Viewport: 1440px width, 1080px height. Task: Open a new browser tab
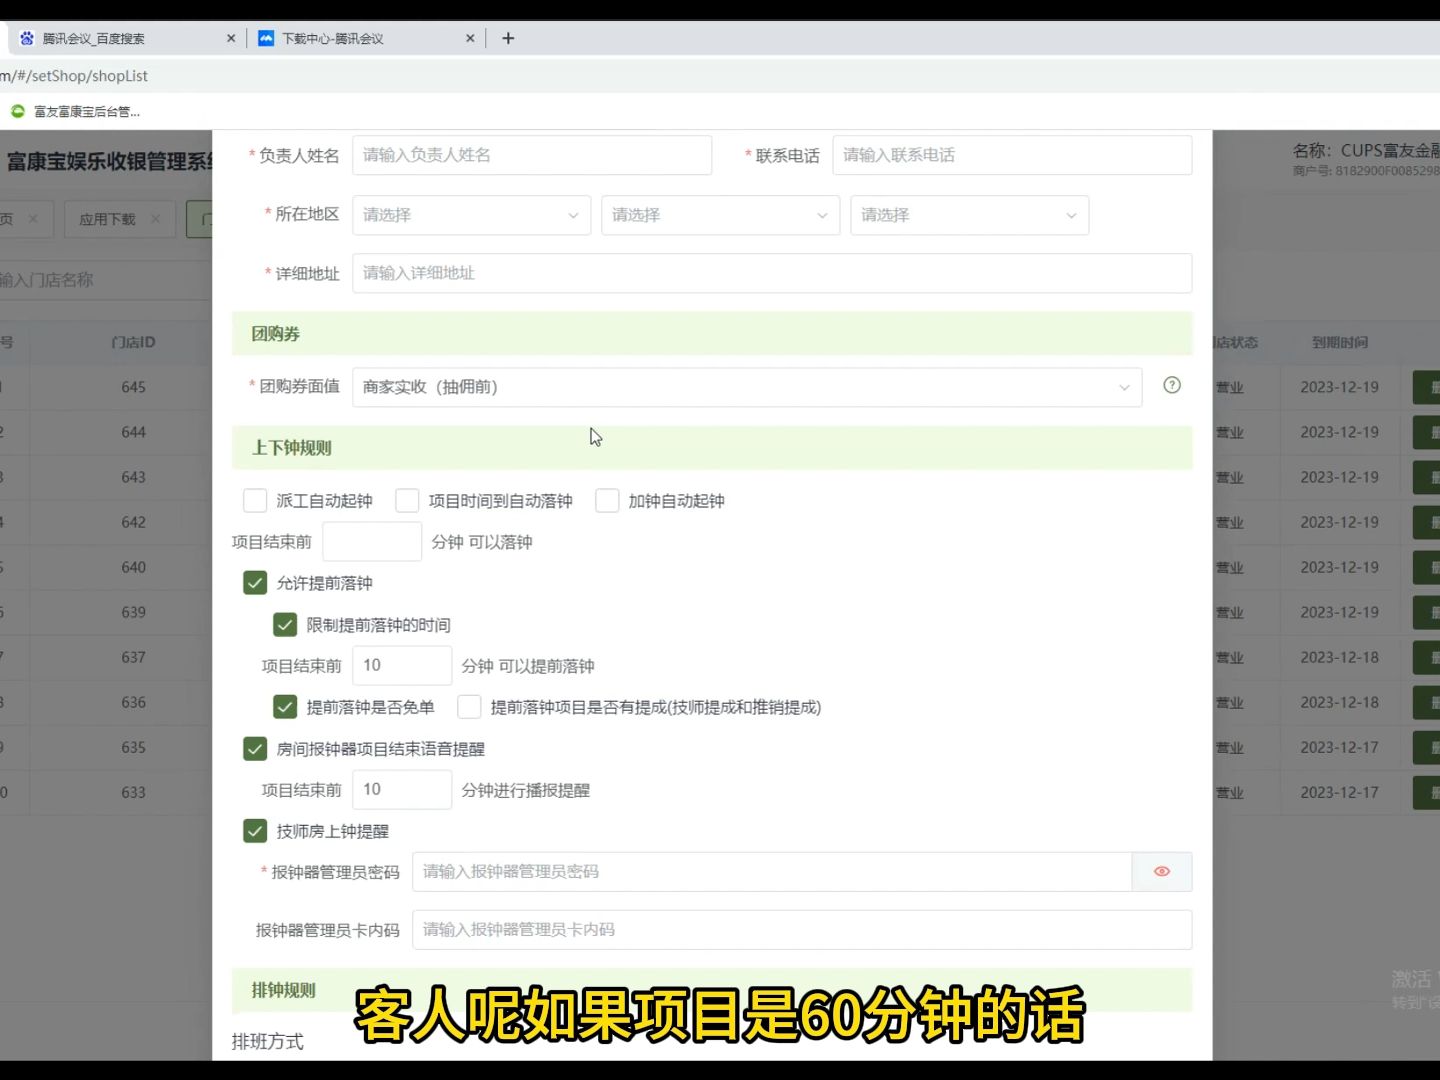pos(508,38)
